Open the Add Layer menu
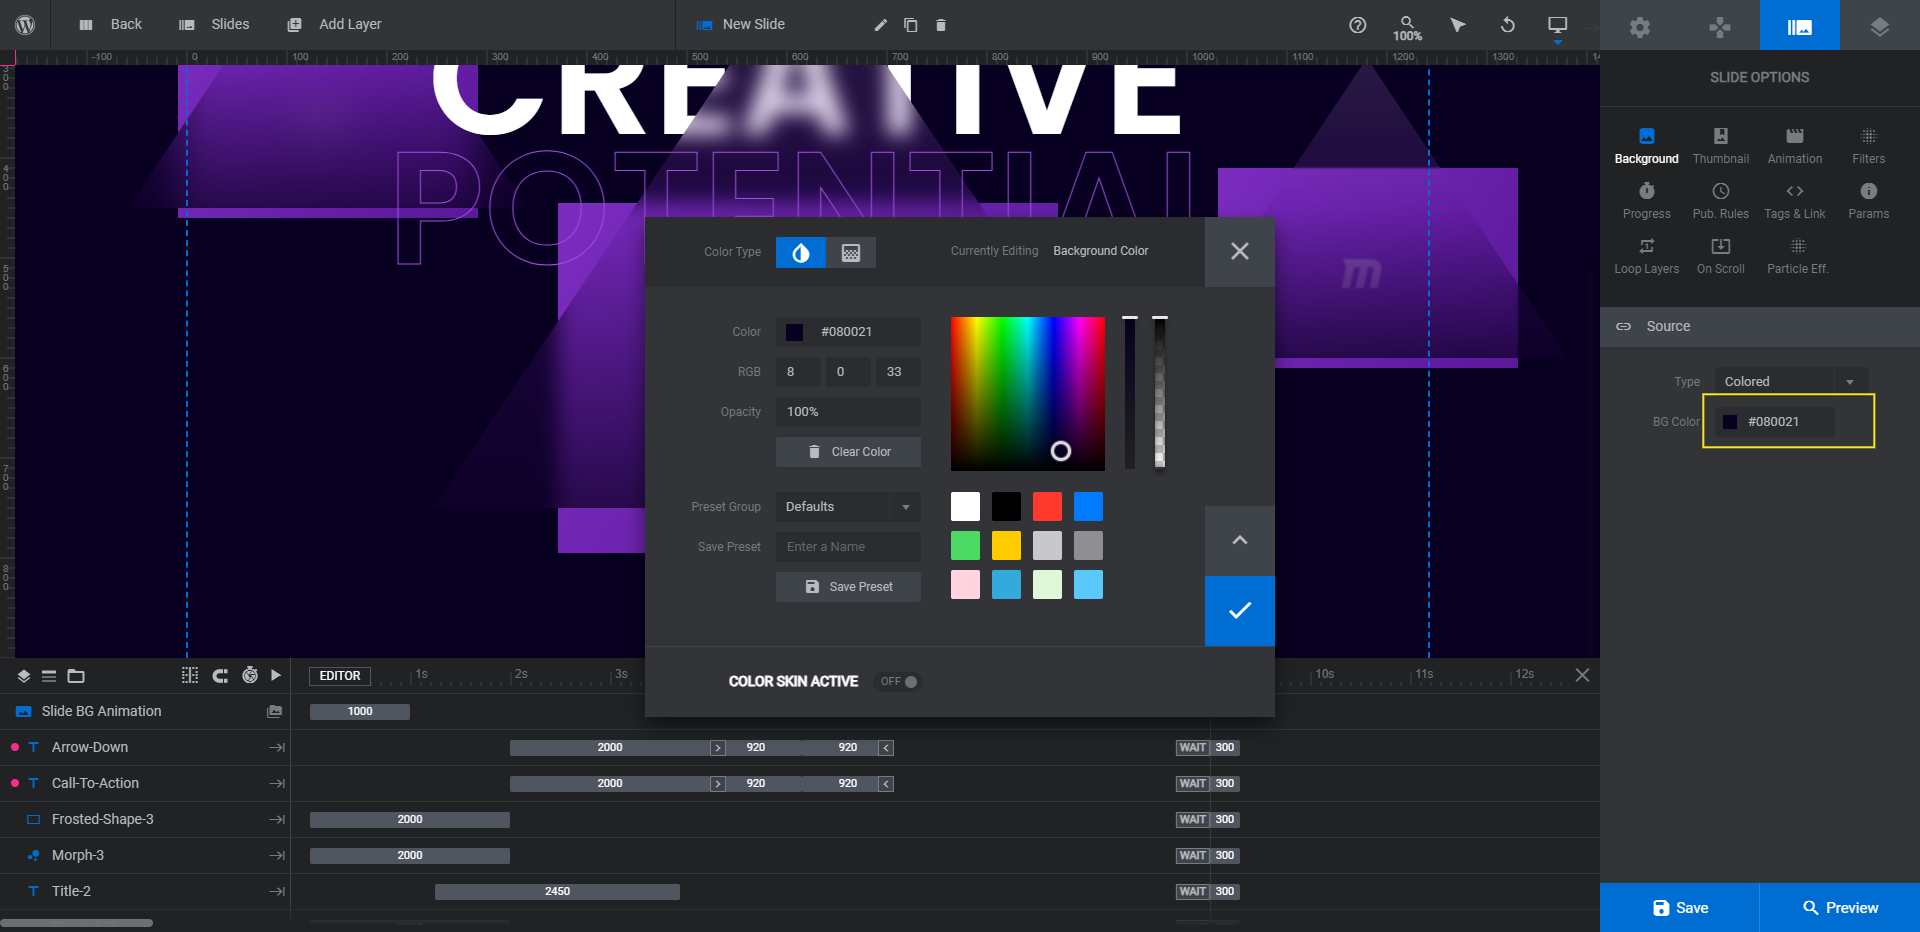The width and height of the screenshot is (1920, 932). tap(334, 25)
